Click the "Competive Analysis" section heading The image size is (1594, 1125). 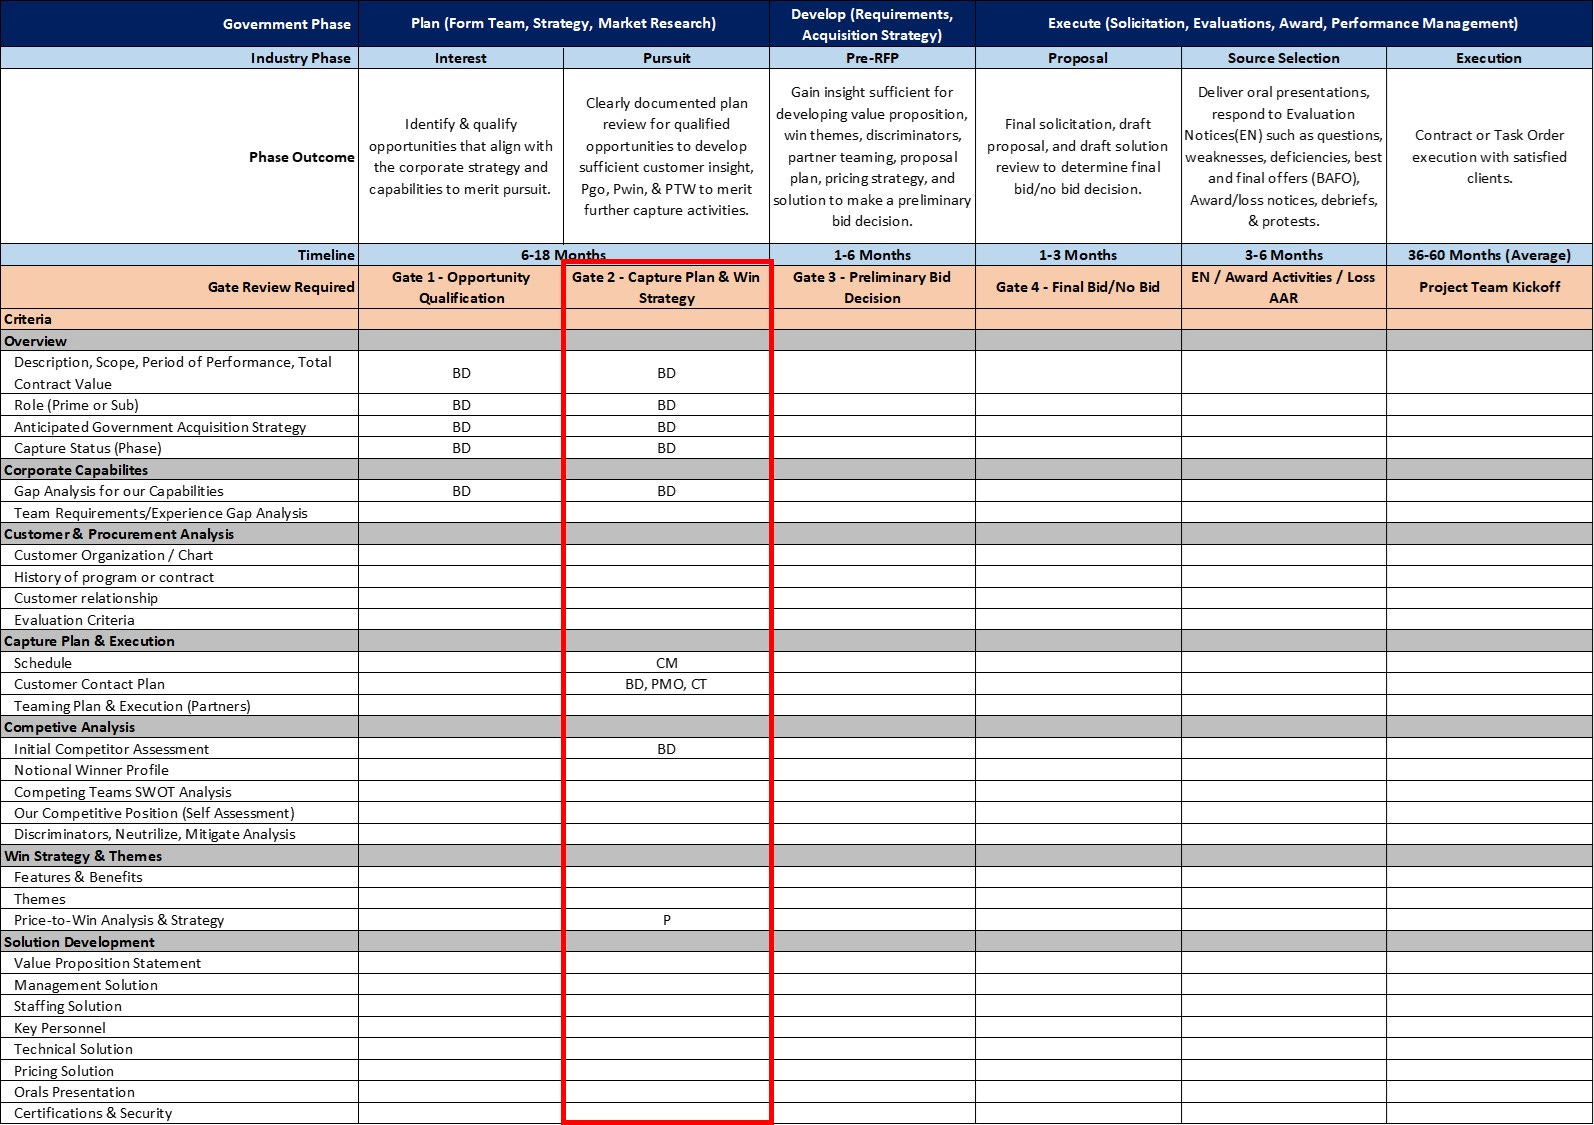click(179, 727)
